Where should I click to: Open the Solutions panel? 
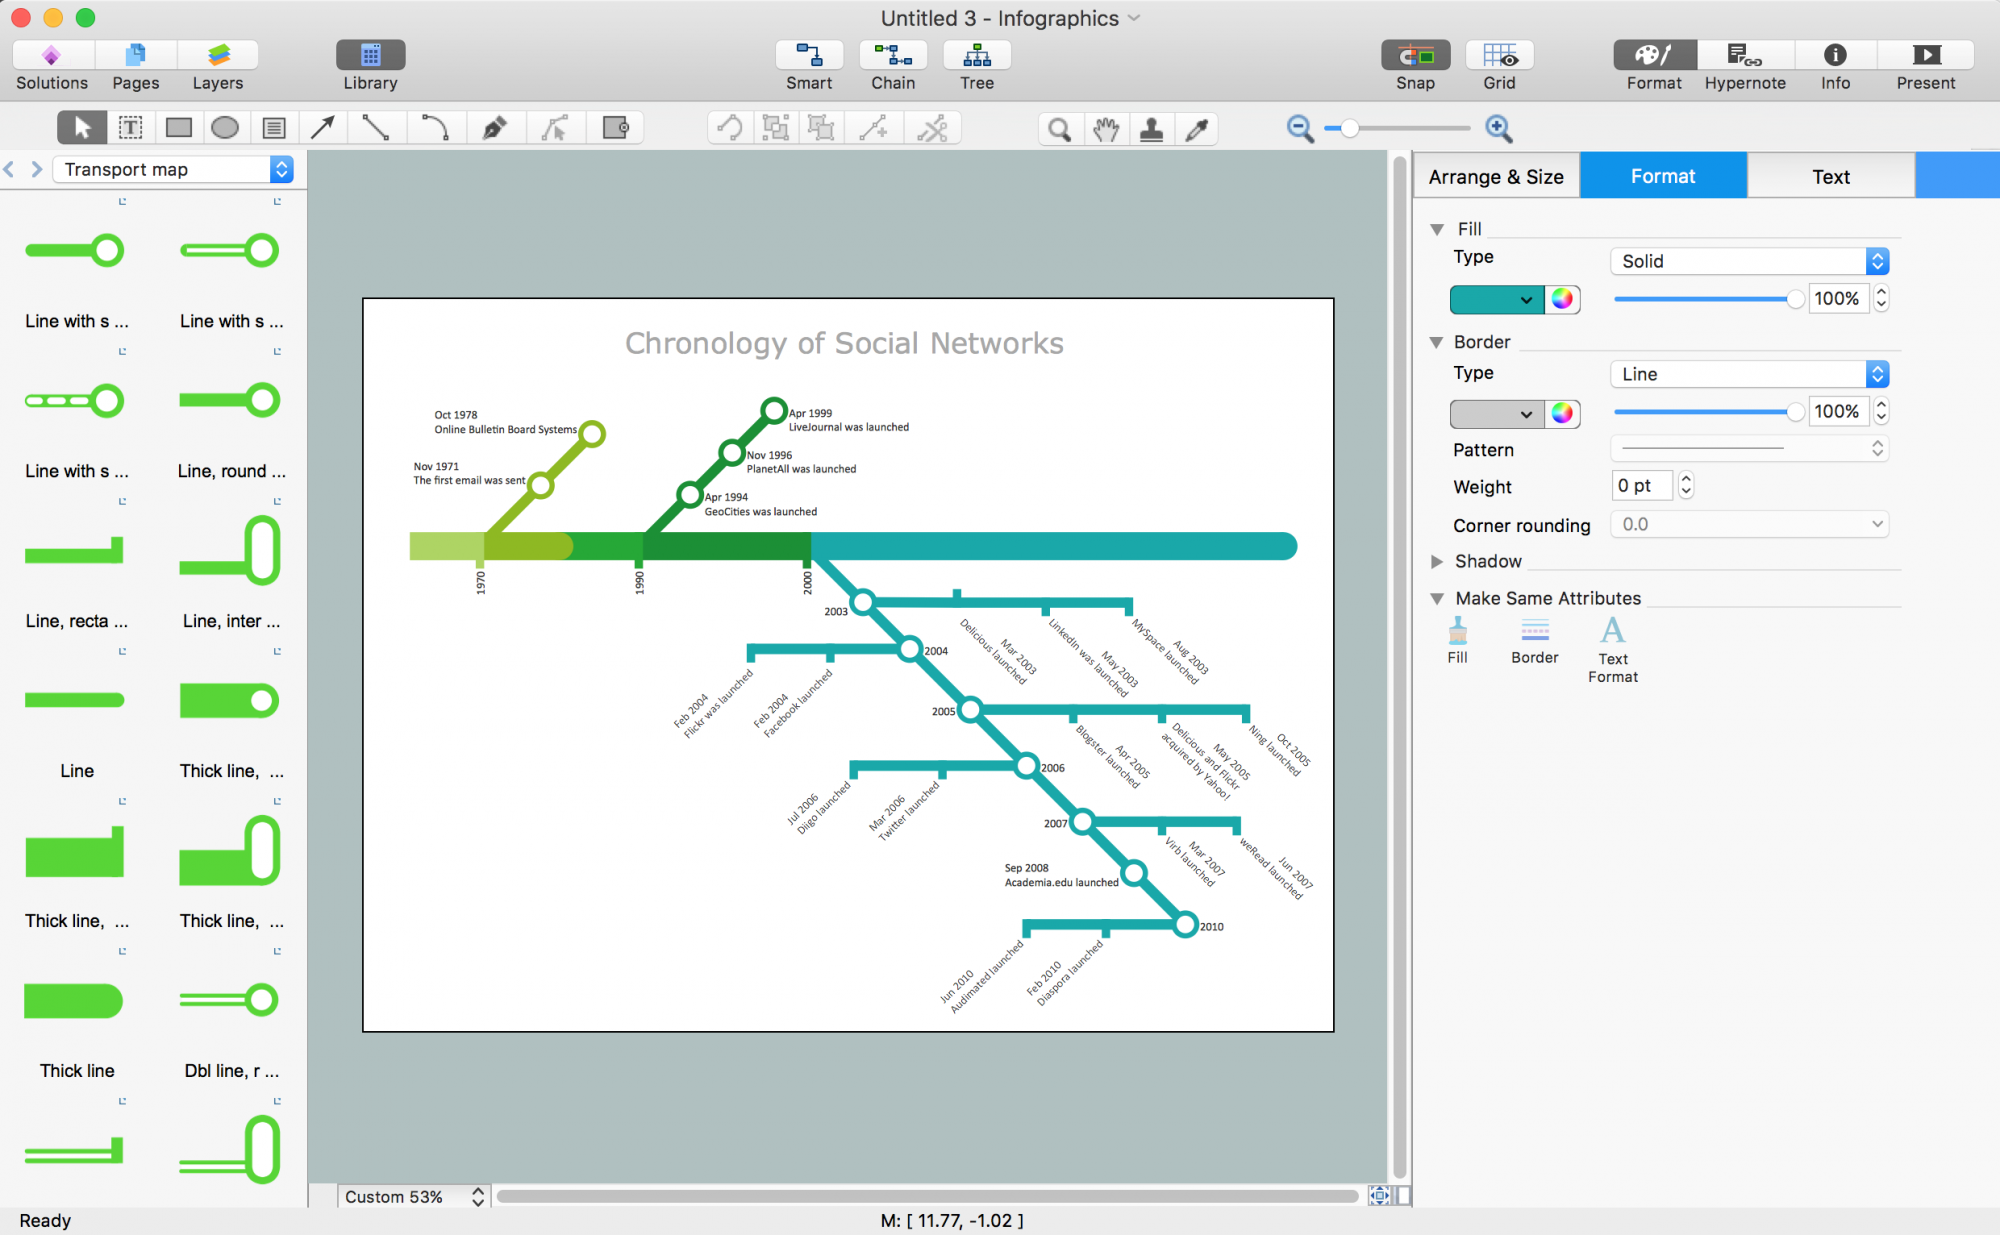[52, 66]
